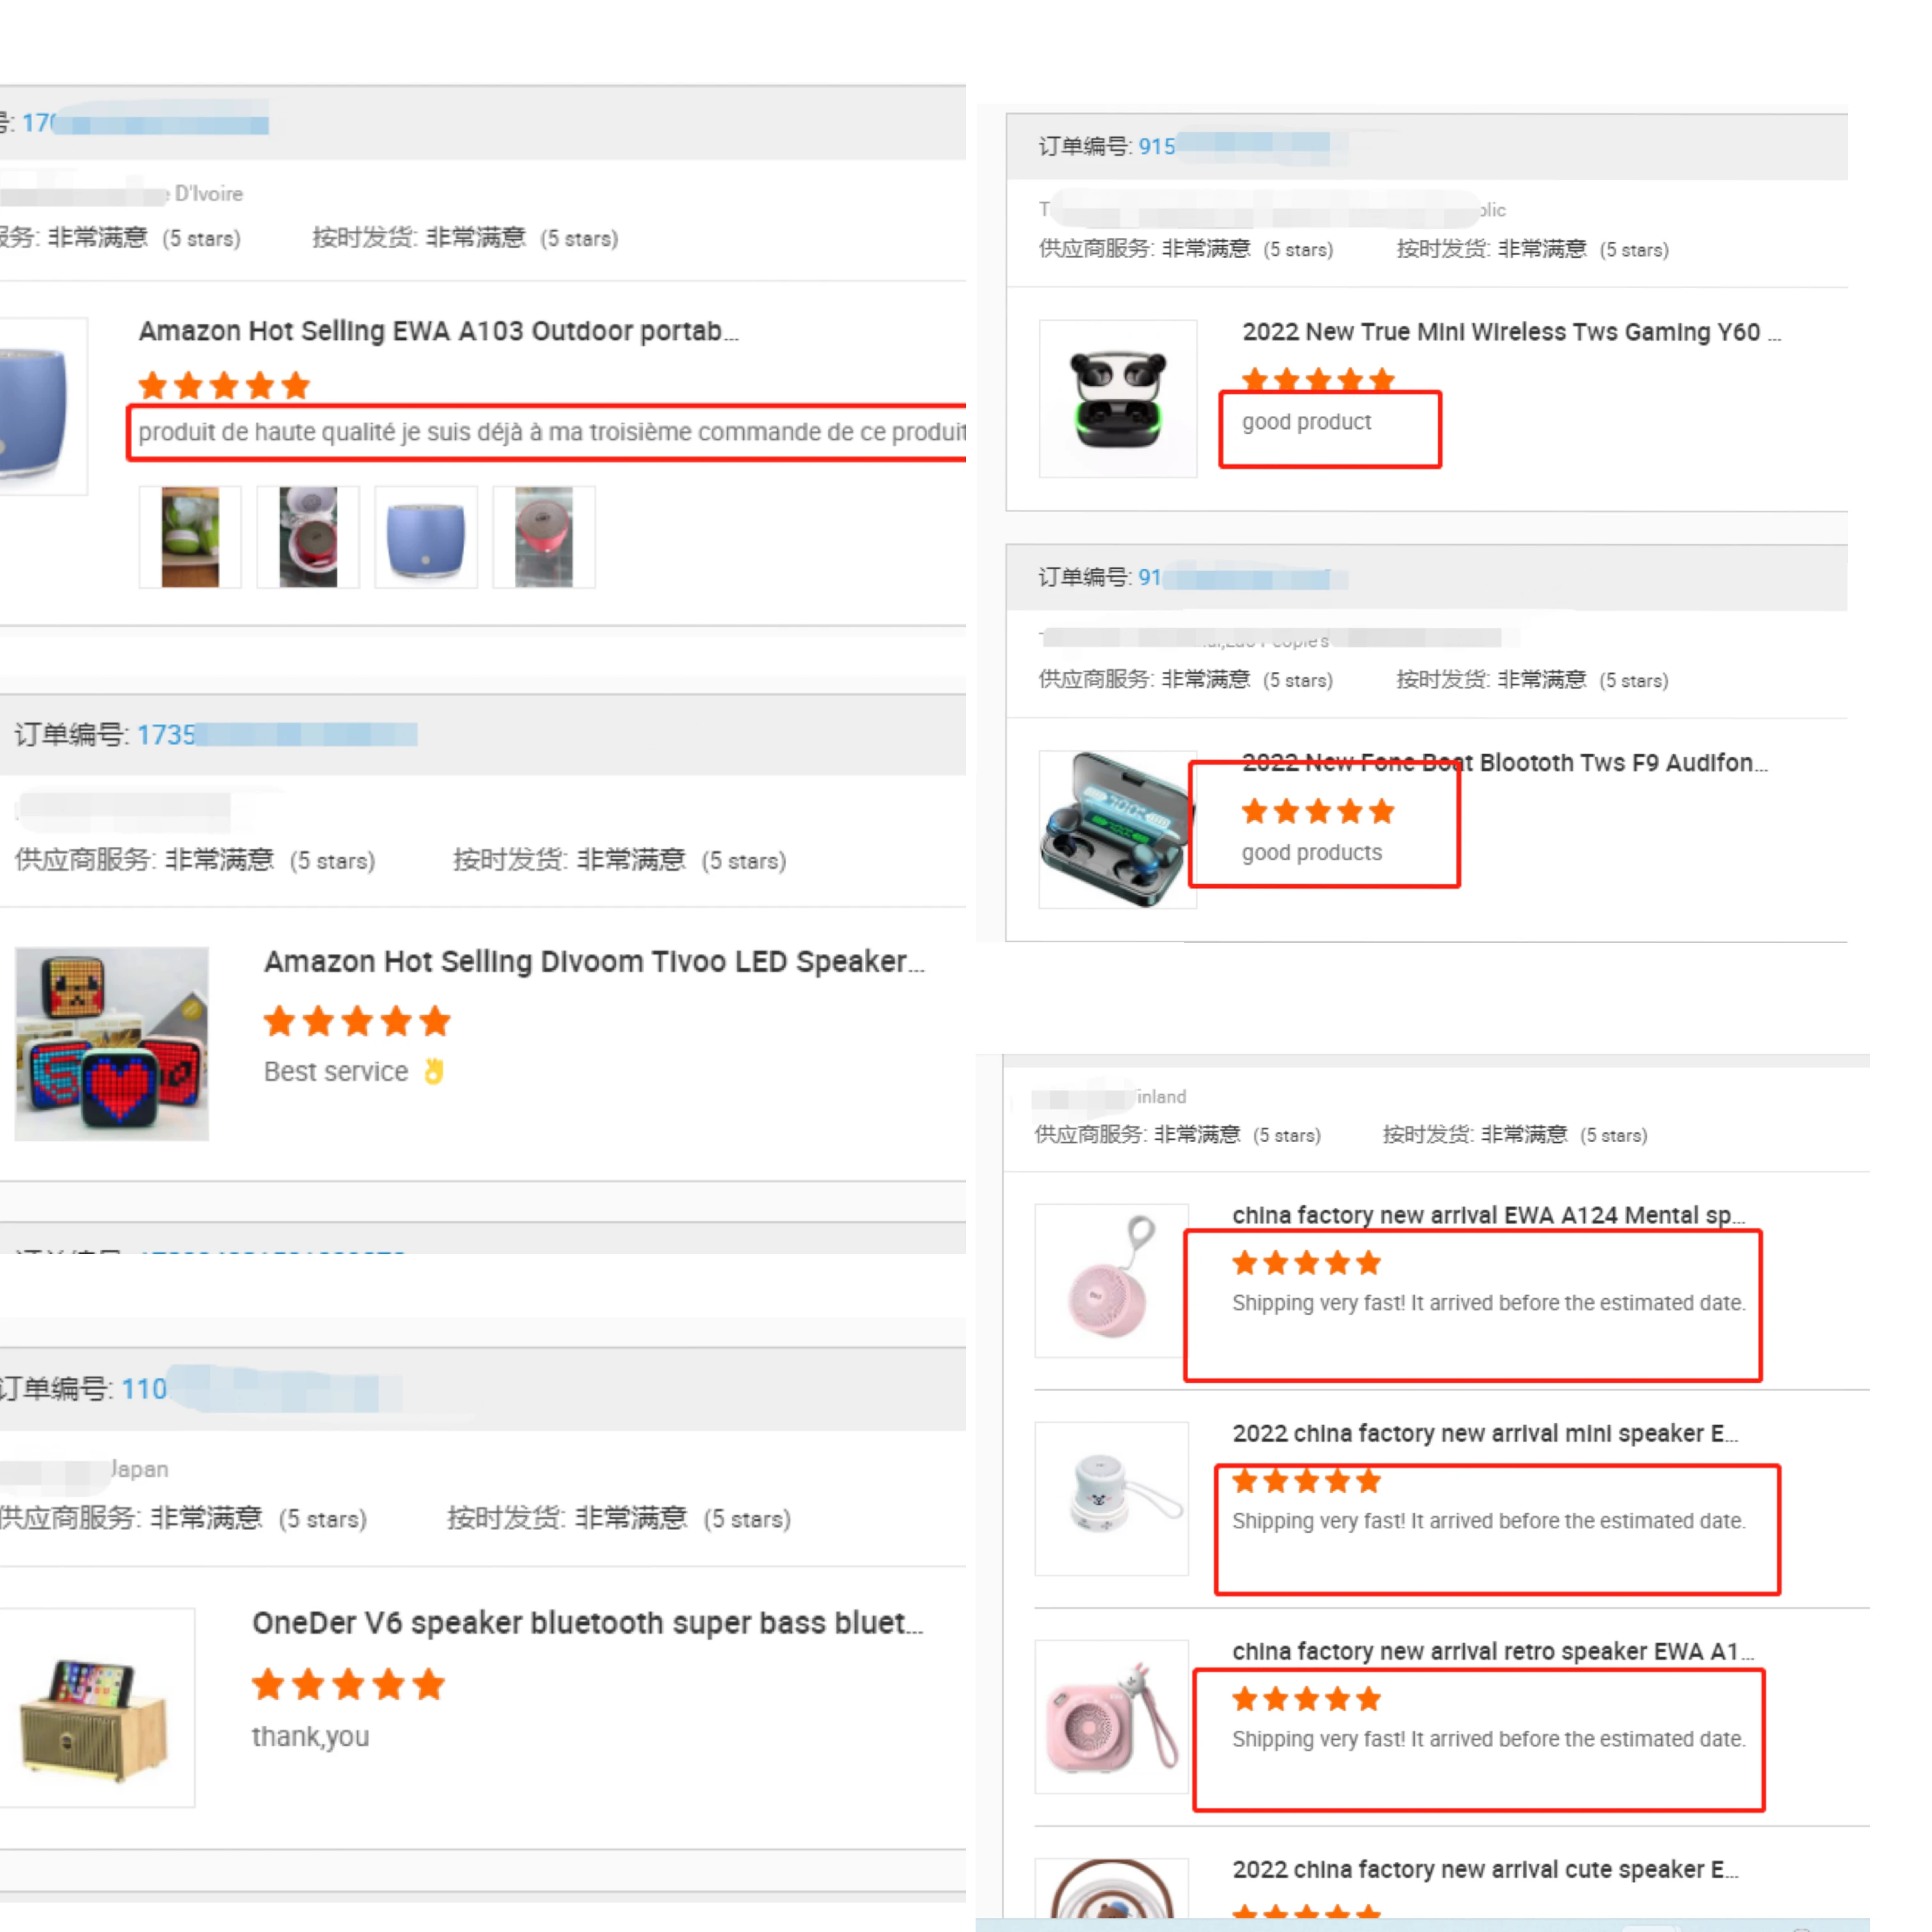The width and height of the screenshot is (1932, 1932).
Task: Click the Divoom pixel speaker product image
Action: pos(112,1044)
